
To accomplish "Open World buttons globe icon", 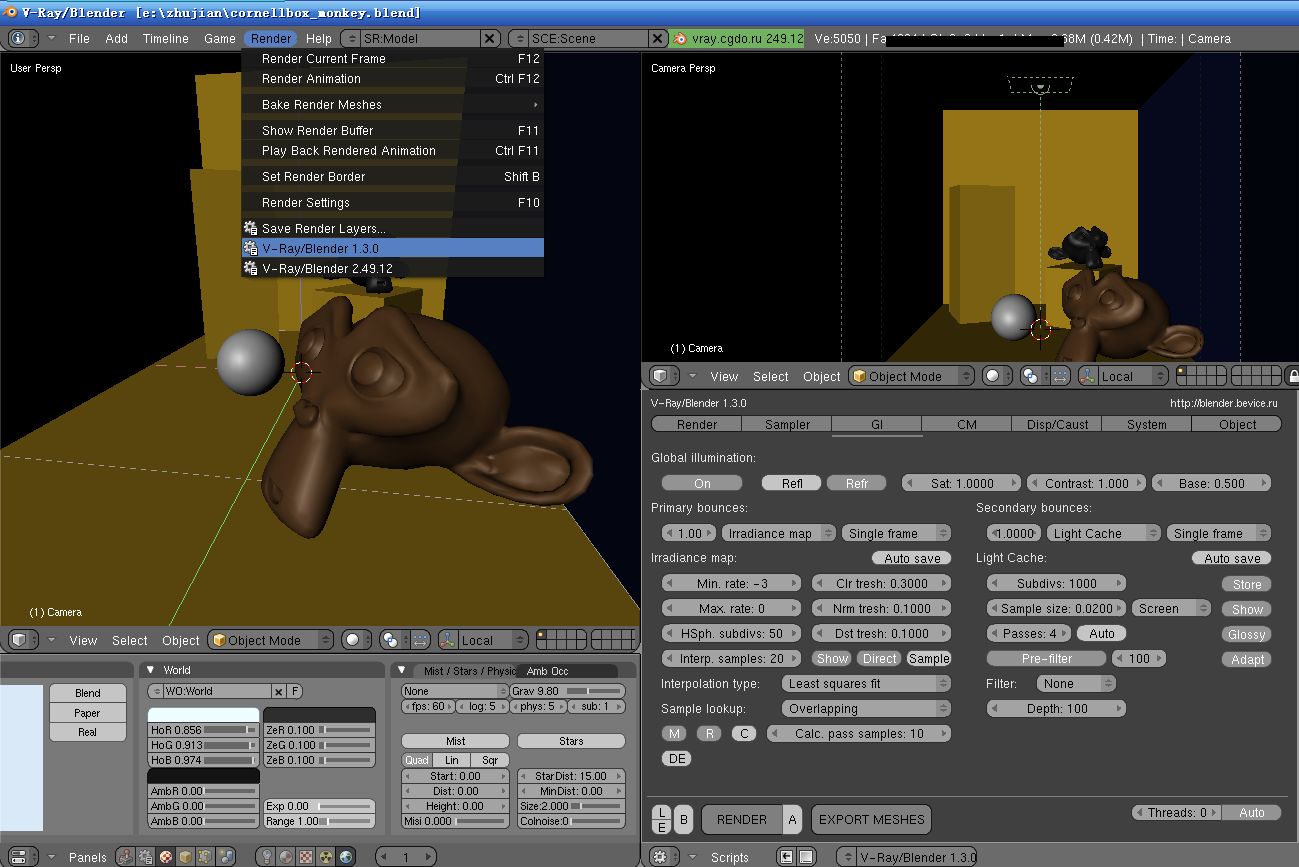I will point(346,857).
